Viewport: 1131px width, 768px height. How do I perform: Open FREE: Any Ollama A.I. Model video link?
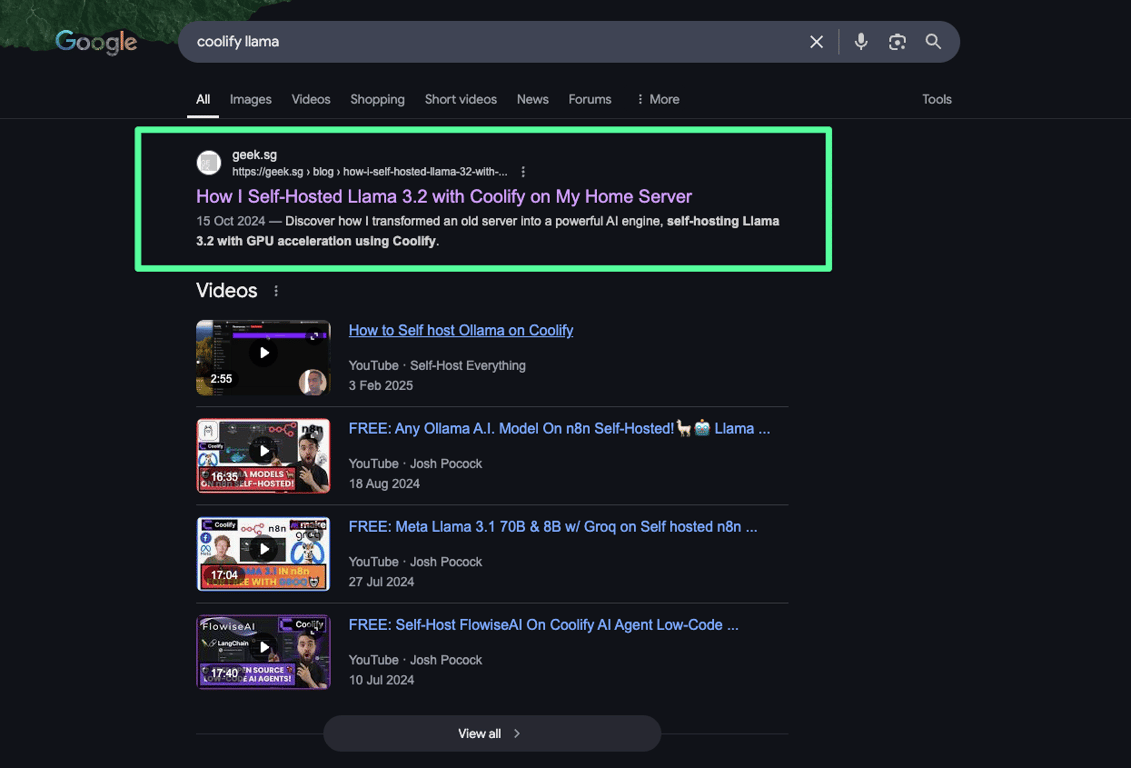pyautogui.click(x=559, y=428)
